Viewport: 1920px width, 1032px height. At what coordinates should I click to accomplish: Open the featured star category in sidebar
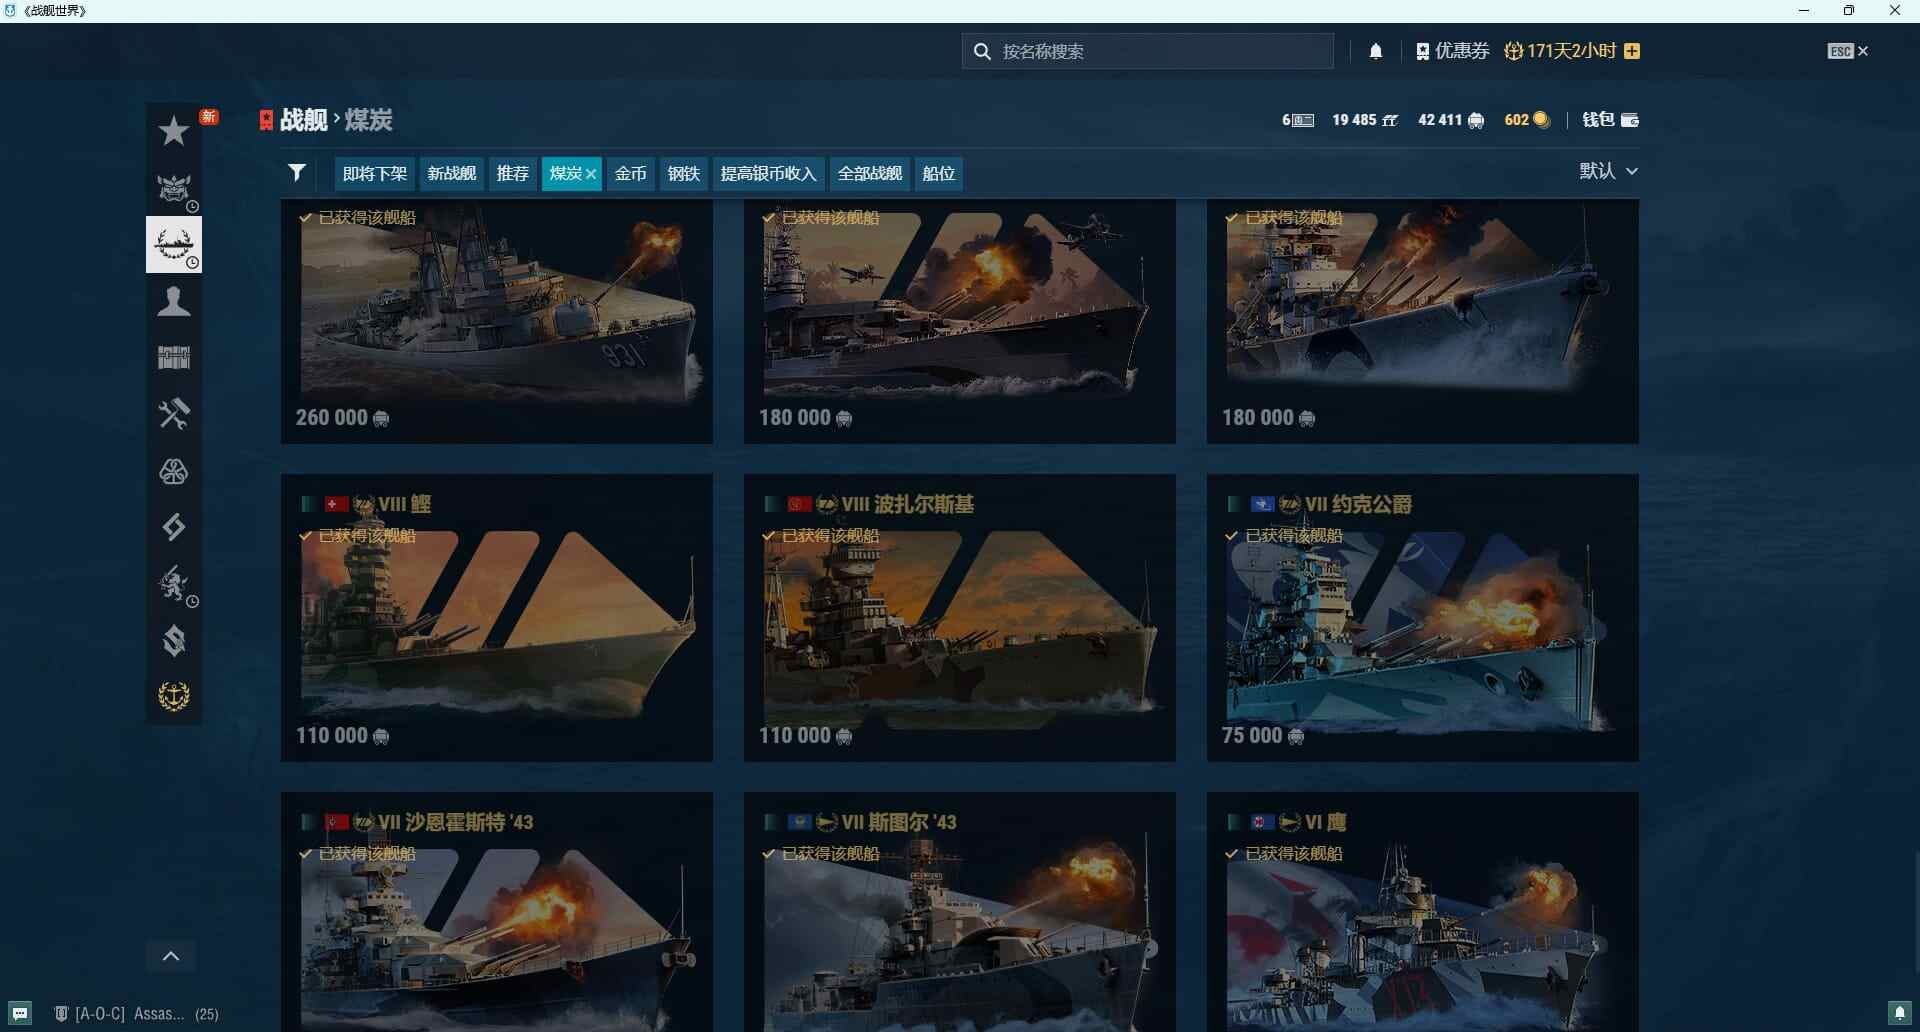tap(174, 131)
